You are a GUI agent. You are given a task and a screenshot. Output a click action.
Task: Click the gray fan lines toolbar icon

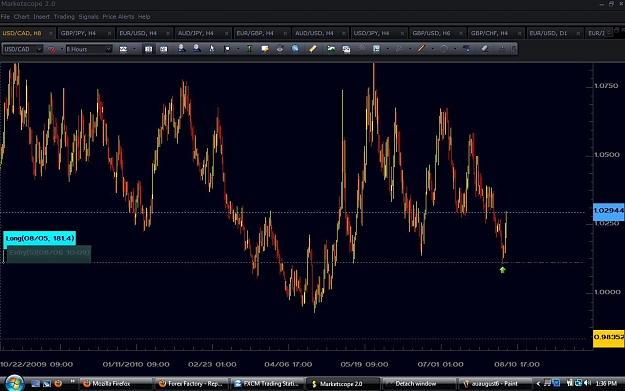[399, 49]
